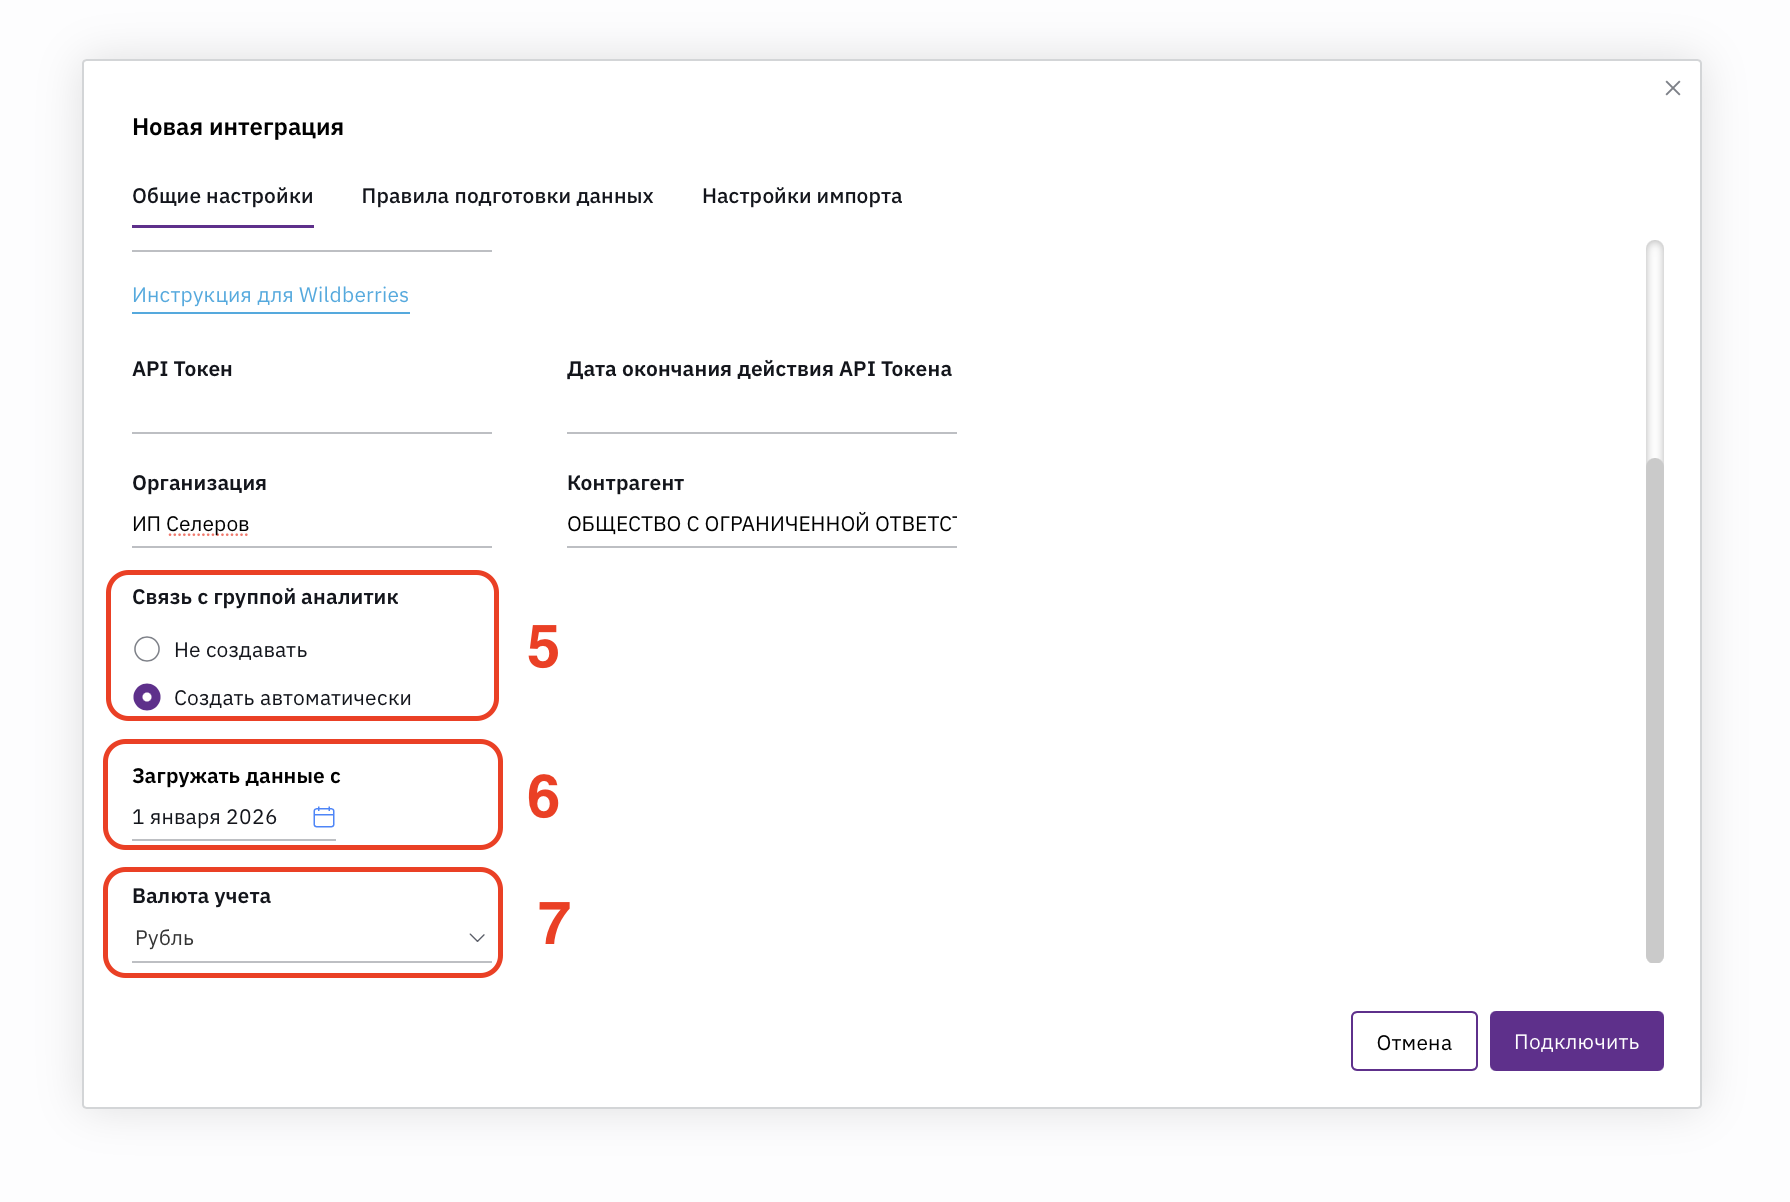This screenshot has height=1202, width=1790.
Task: Click the Рубль currency chevron arrow
Action: (477, 938)
